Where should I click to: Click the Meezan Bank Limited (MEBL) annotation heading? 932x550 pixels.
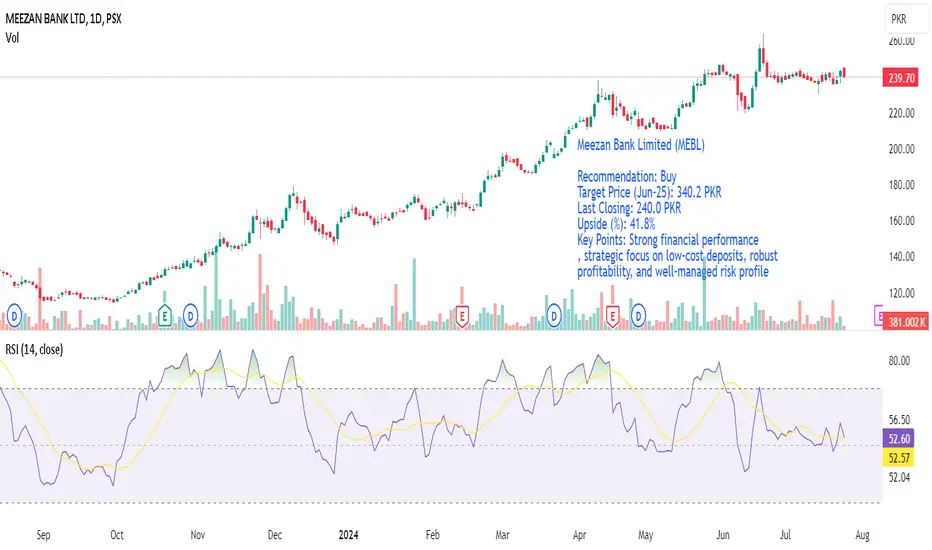pyautogui.click(x=641, y=145)
